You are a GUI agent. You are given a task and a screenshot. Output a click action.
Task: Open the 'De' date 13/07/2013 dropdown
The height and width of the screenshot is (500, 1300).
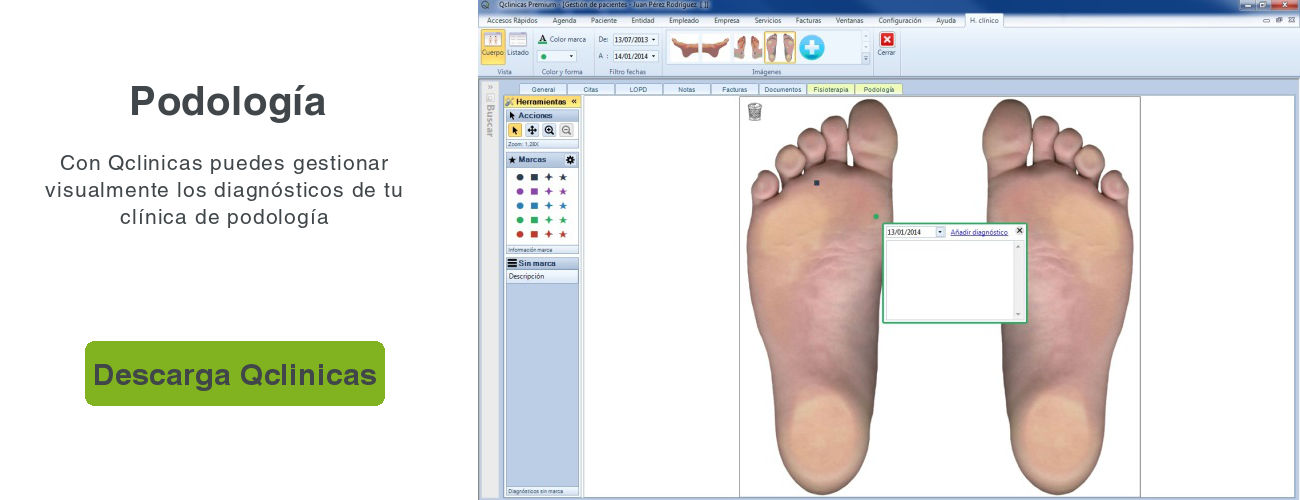[x=653, y=40]
